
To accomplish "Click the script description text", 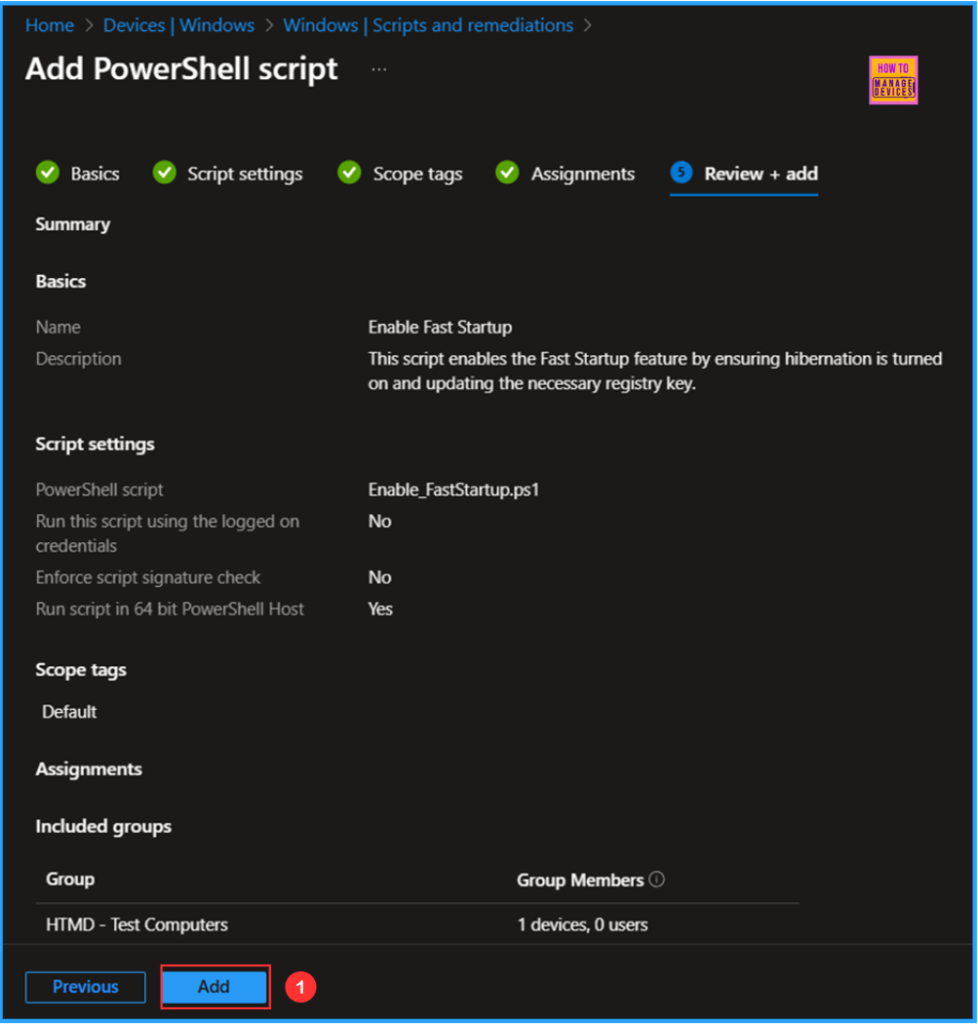I will 655,371.
